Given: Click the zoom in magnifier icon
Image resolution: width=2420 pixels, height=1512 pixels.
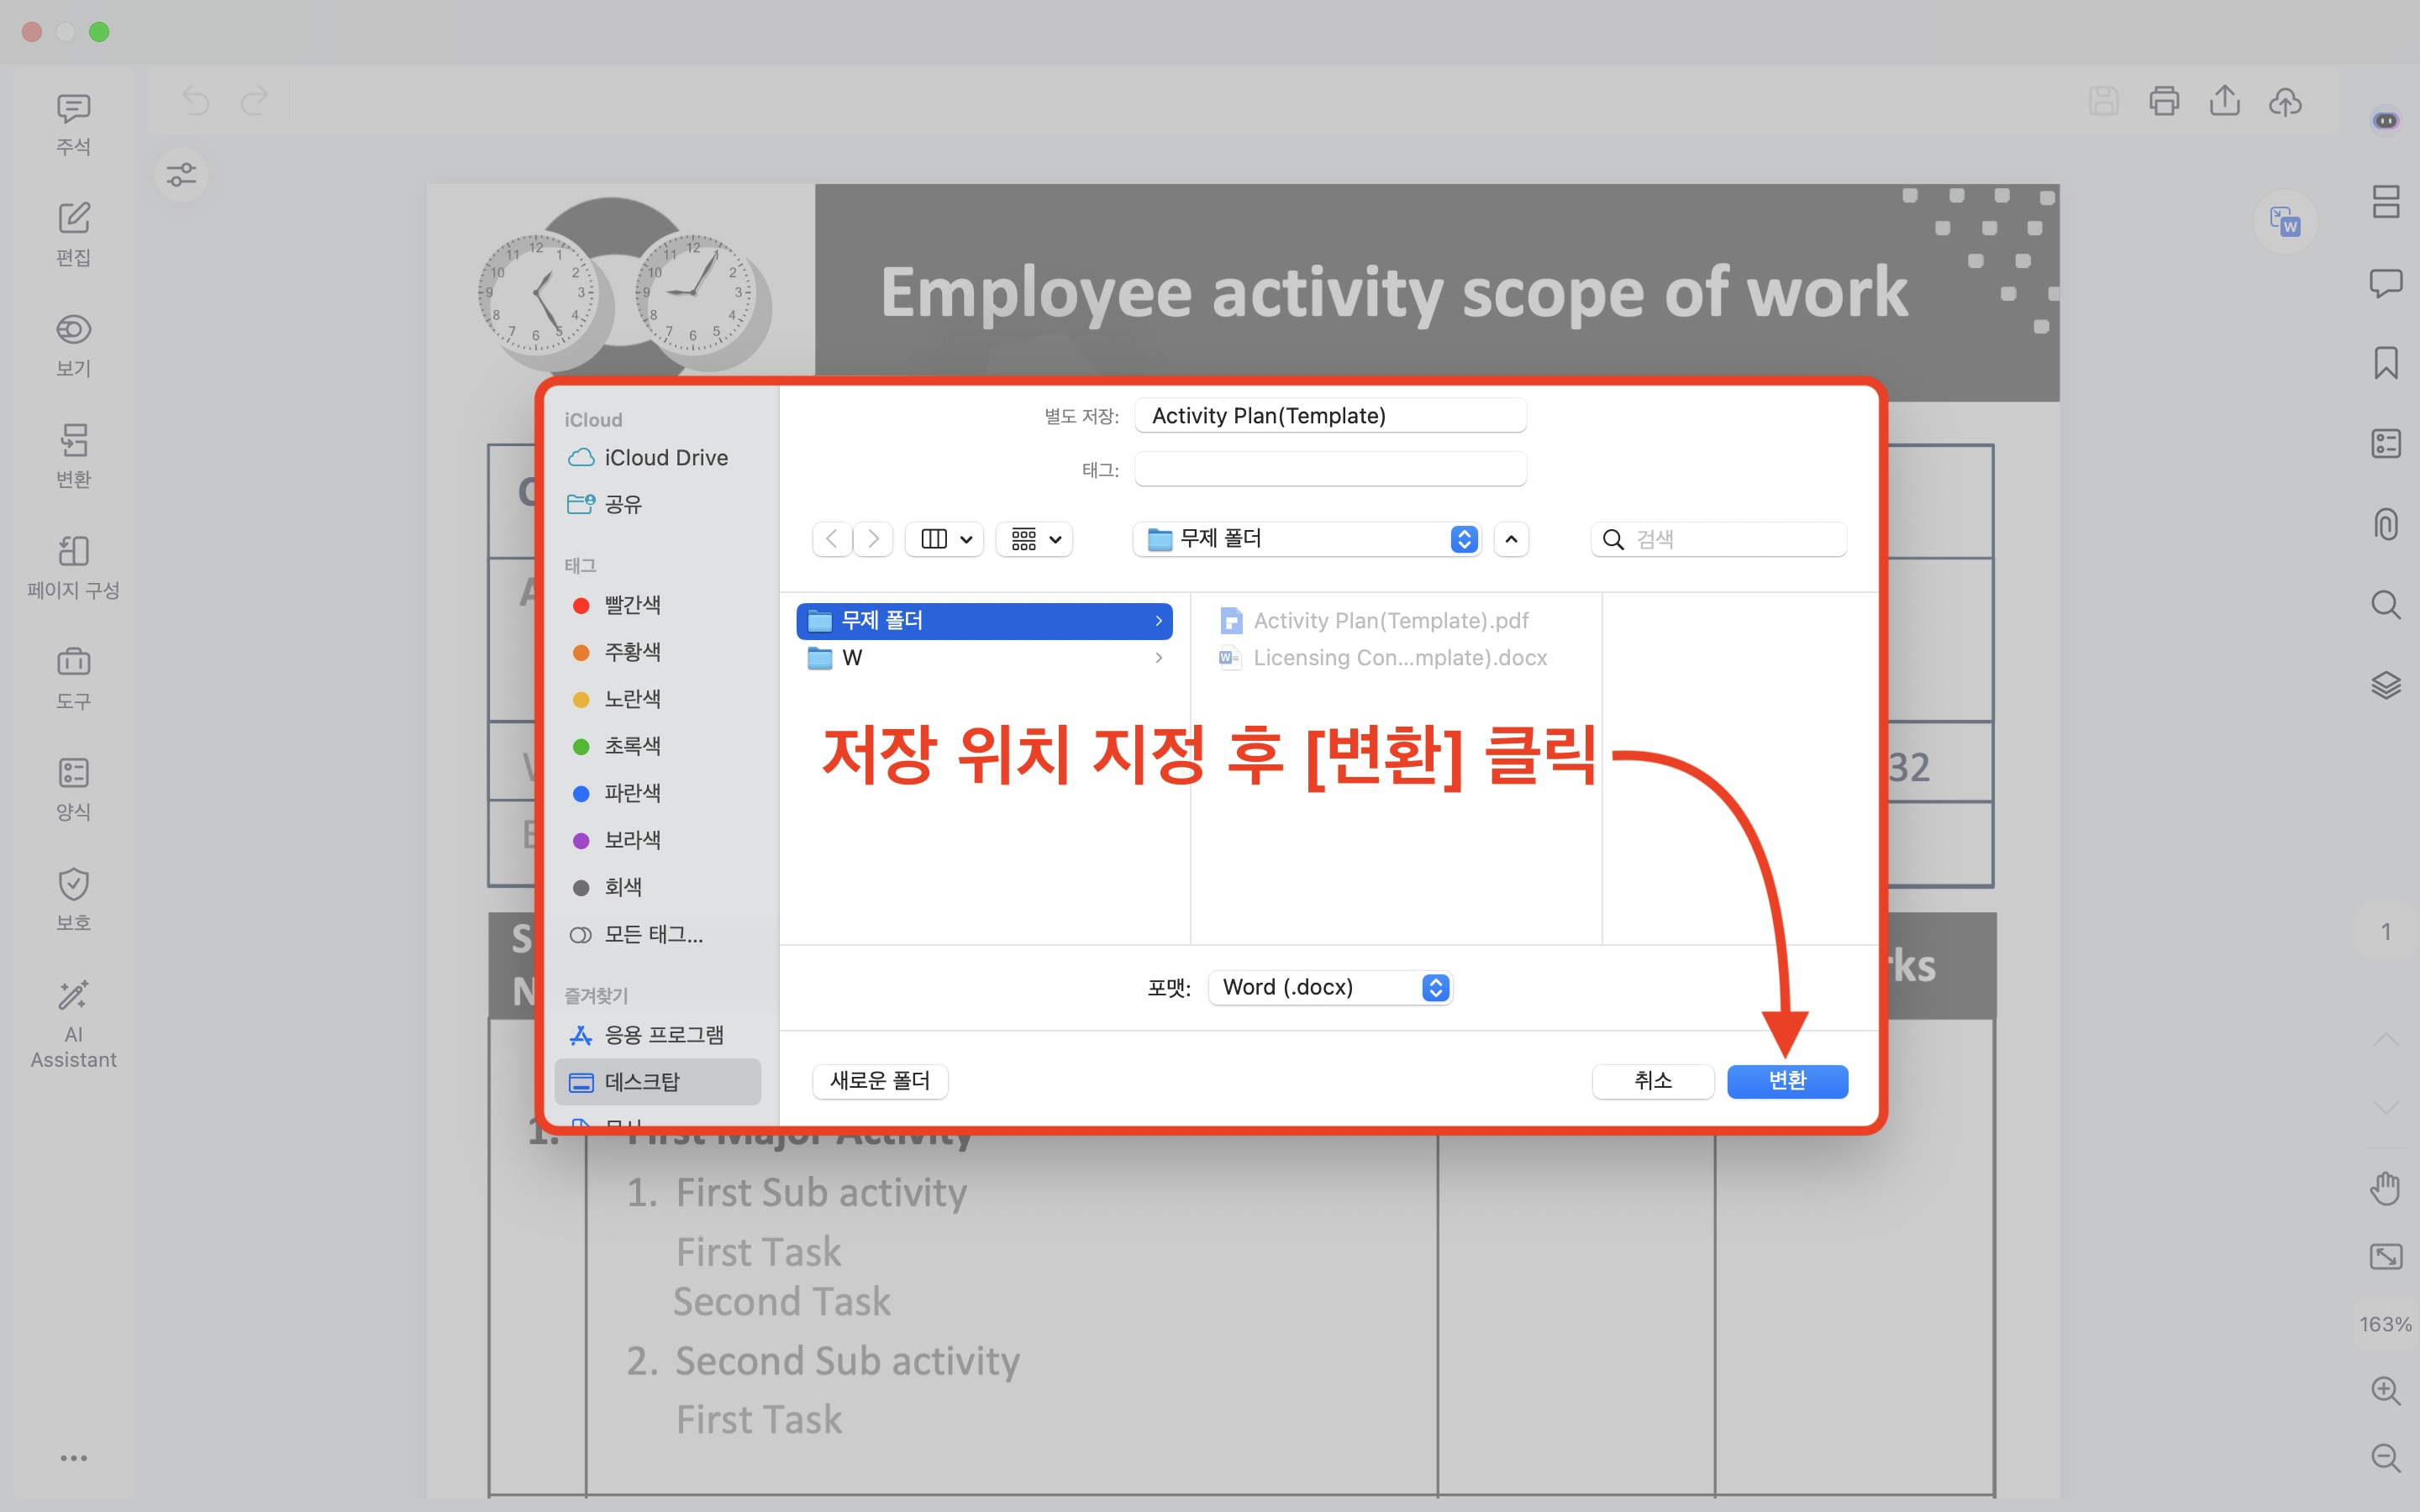Looking at the screenshot, I should [2385, 1389].
